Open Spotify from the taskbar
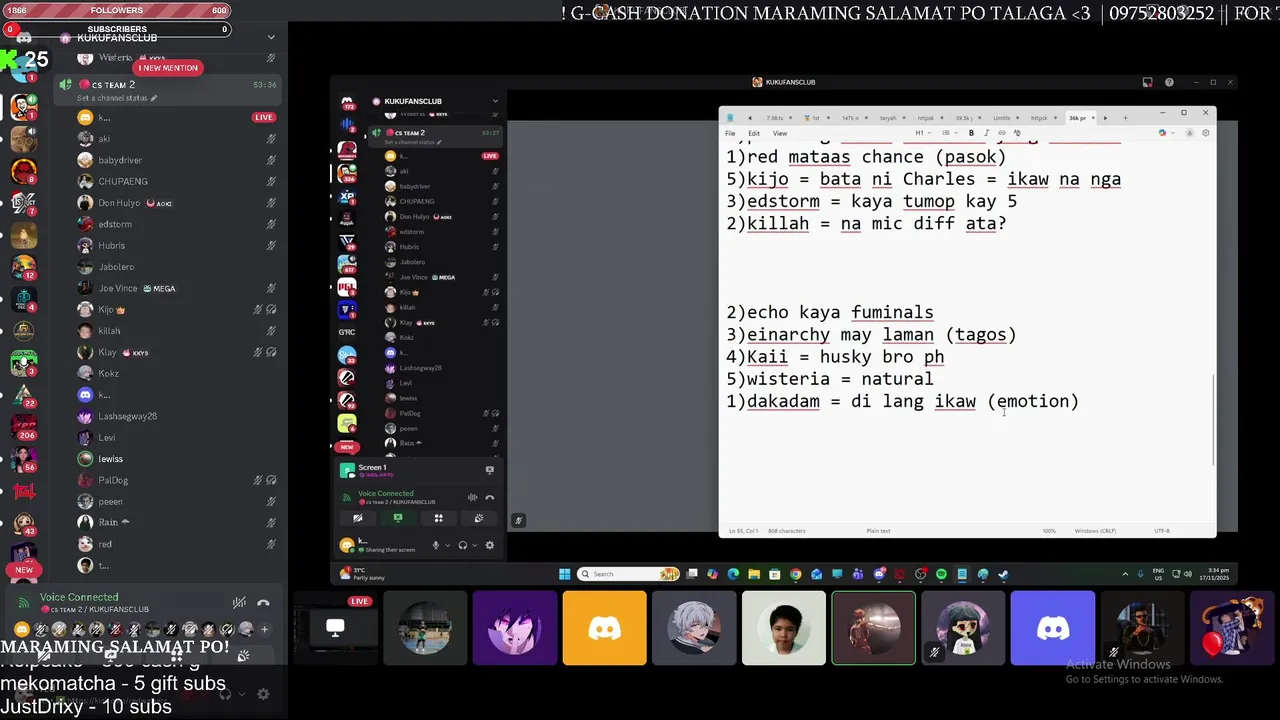The height and width of the screenshot is (720, 1280). pyautogui.click(x=941, y=574)
